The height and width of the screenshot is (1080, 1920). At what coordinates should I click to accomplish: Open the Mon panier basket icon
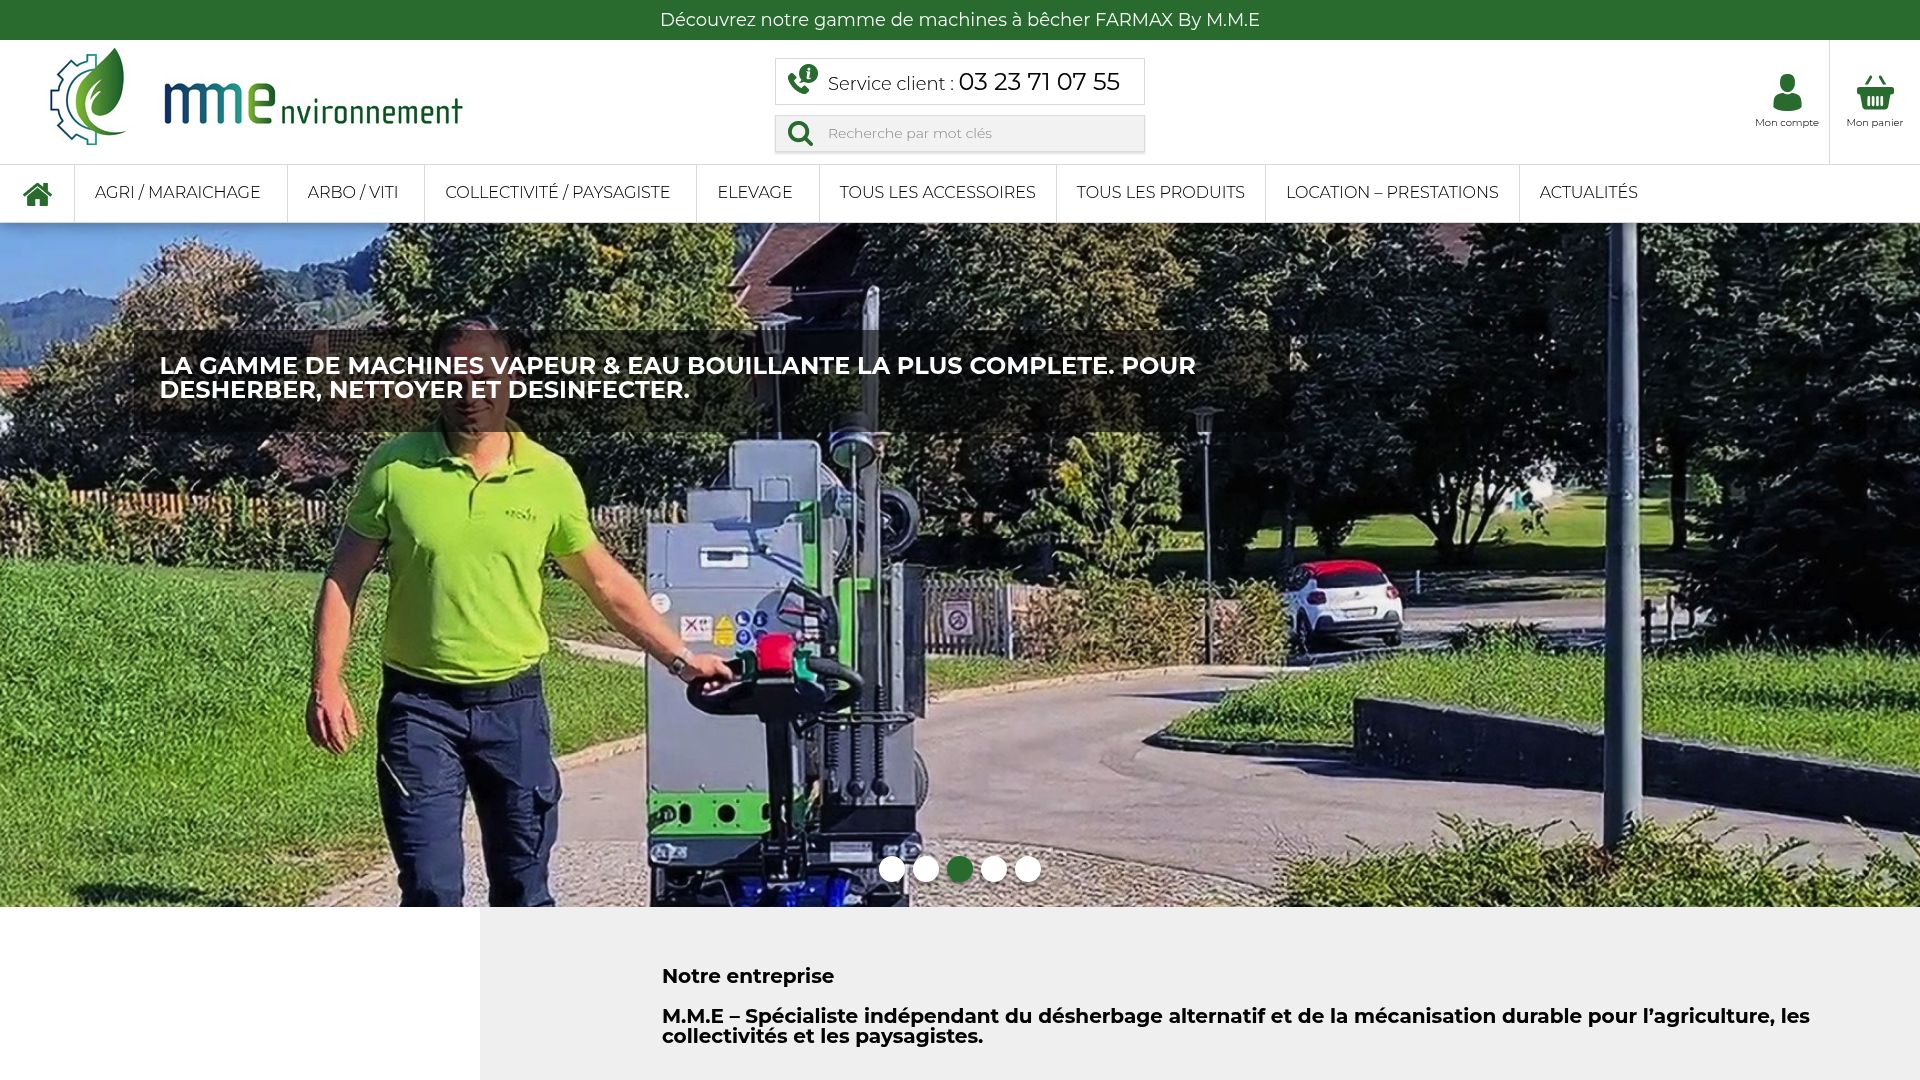tap(1875, 95)
